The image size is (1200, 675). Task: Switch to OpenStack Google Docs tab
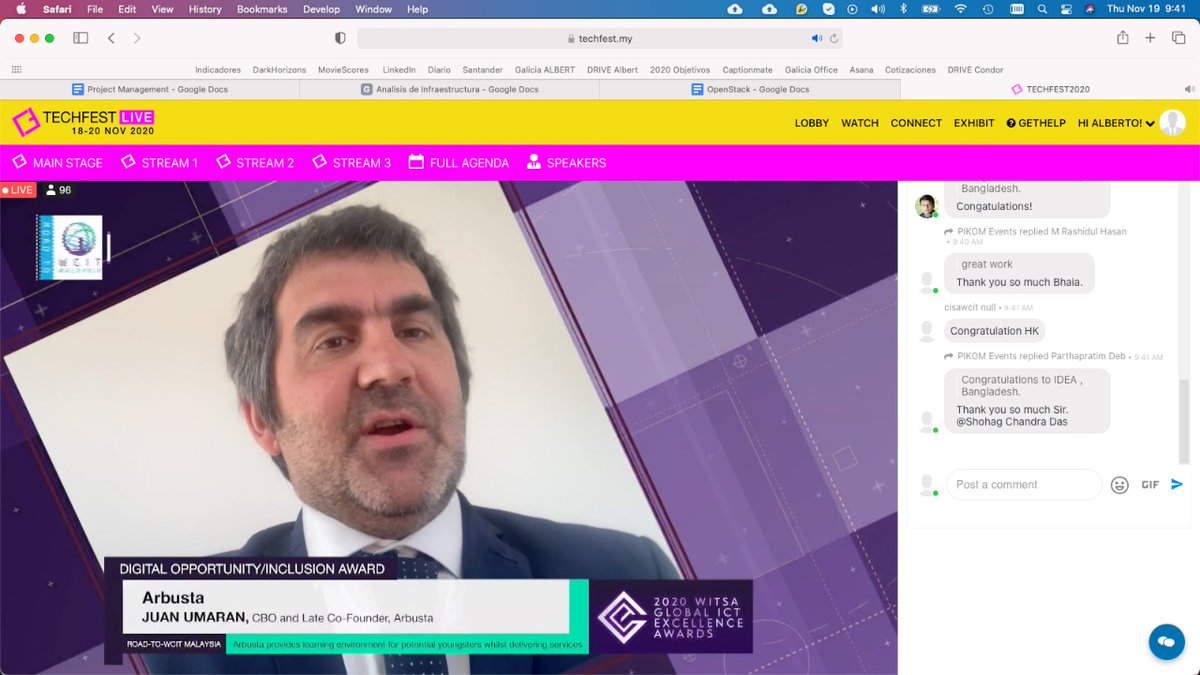[x=750, y=89]
